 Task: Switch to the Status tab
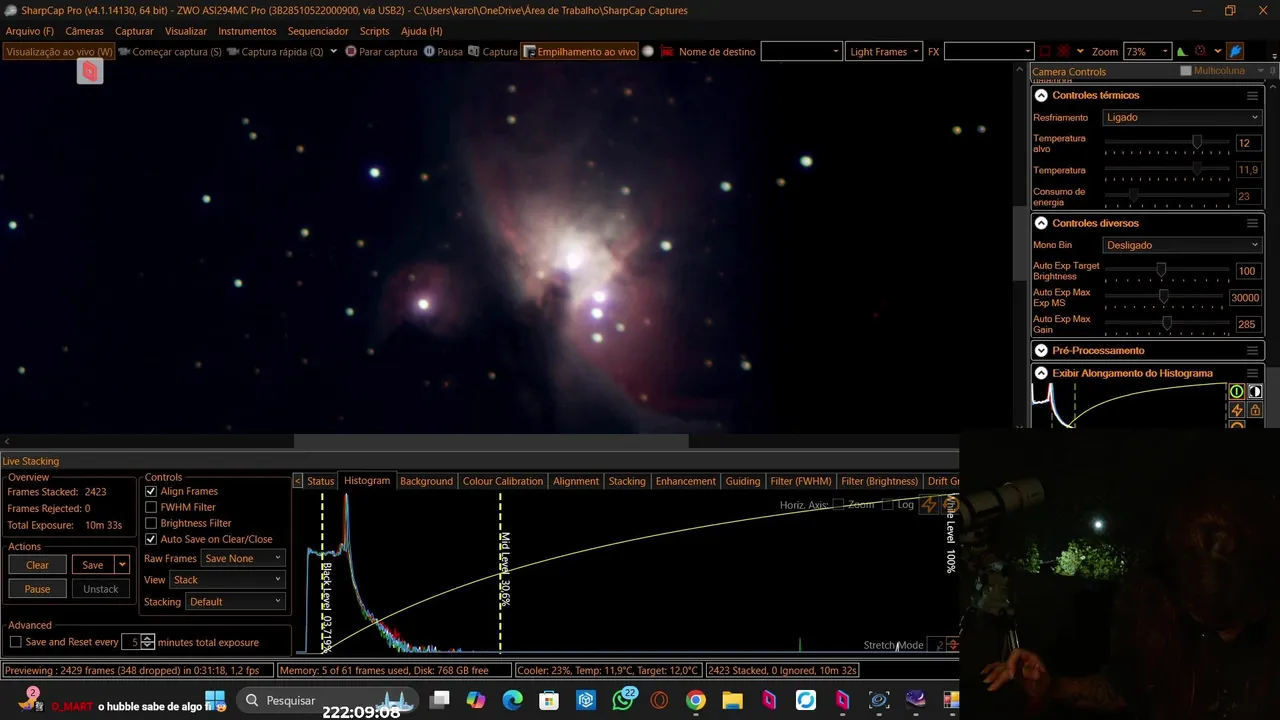[320, 481]
